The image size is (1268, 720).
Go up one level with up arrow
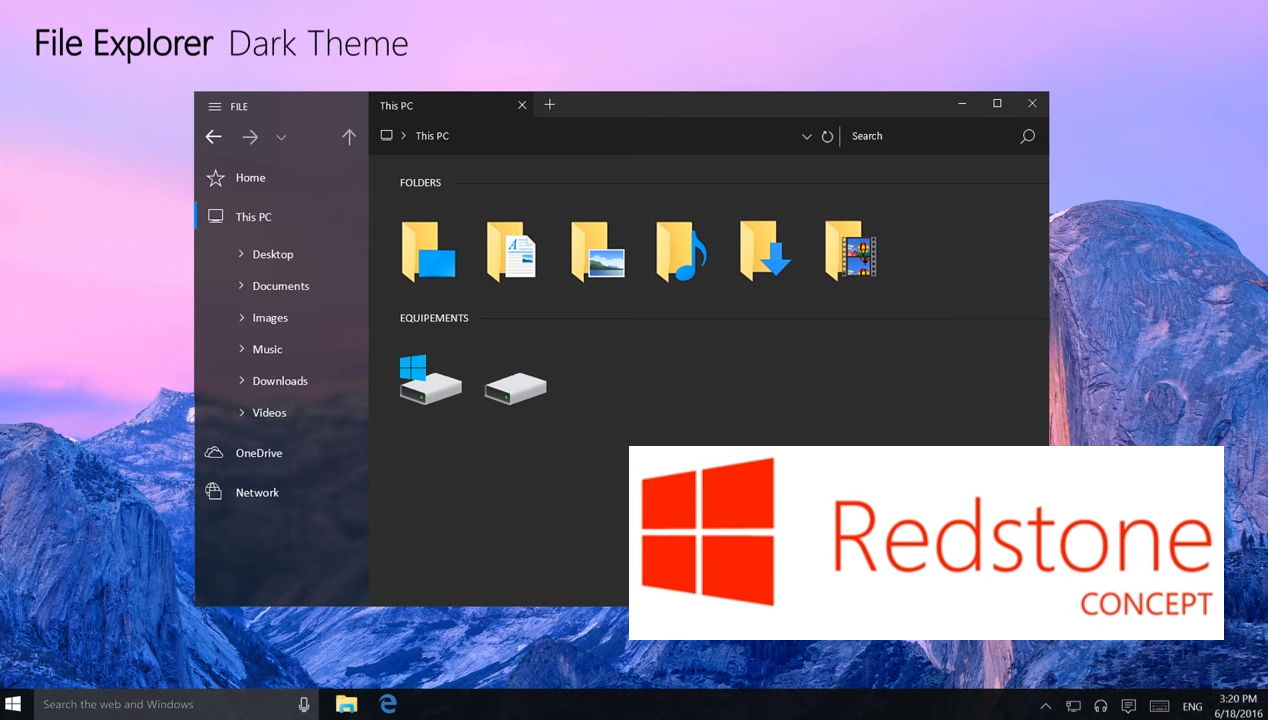(x=349, y=137)
